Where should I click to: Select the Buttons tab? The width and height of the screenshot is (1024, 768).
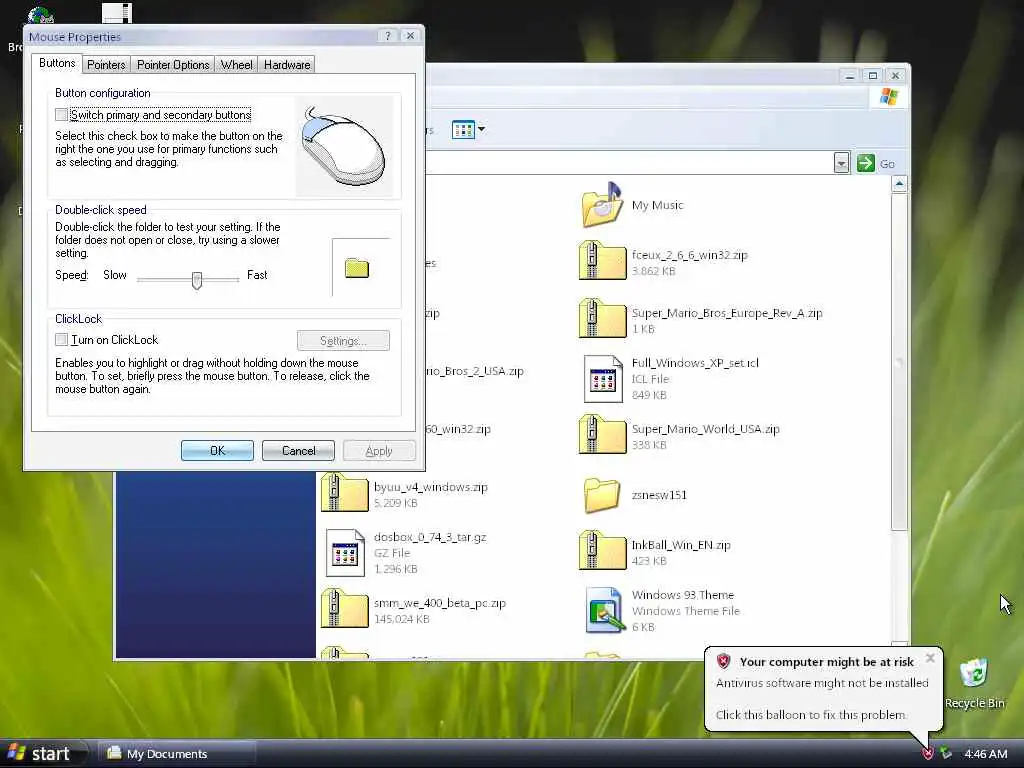tap(57, 63)
